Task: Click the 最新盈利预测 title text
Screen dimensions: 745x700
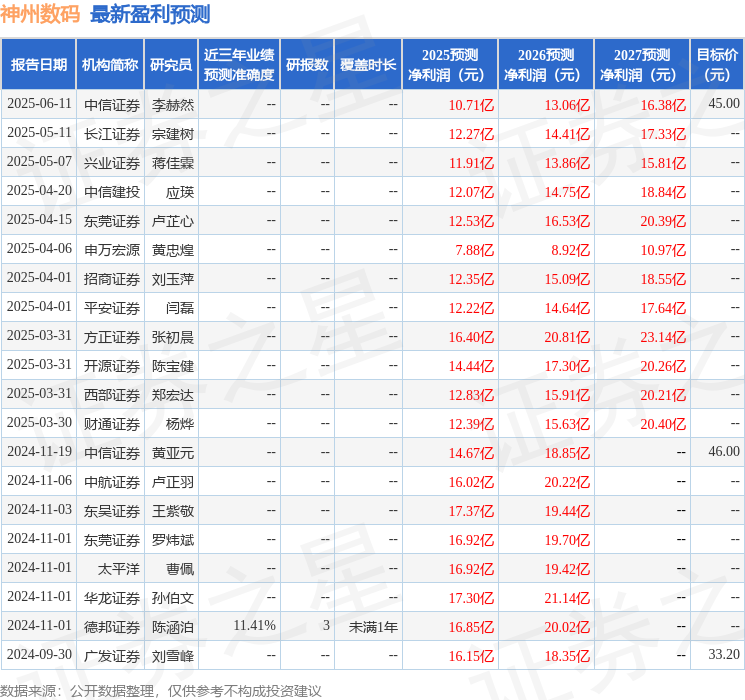Action: [150, 14]
